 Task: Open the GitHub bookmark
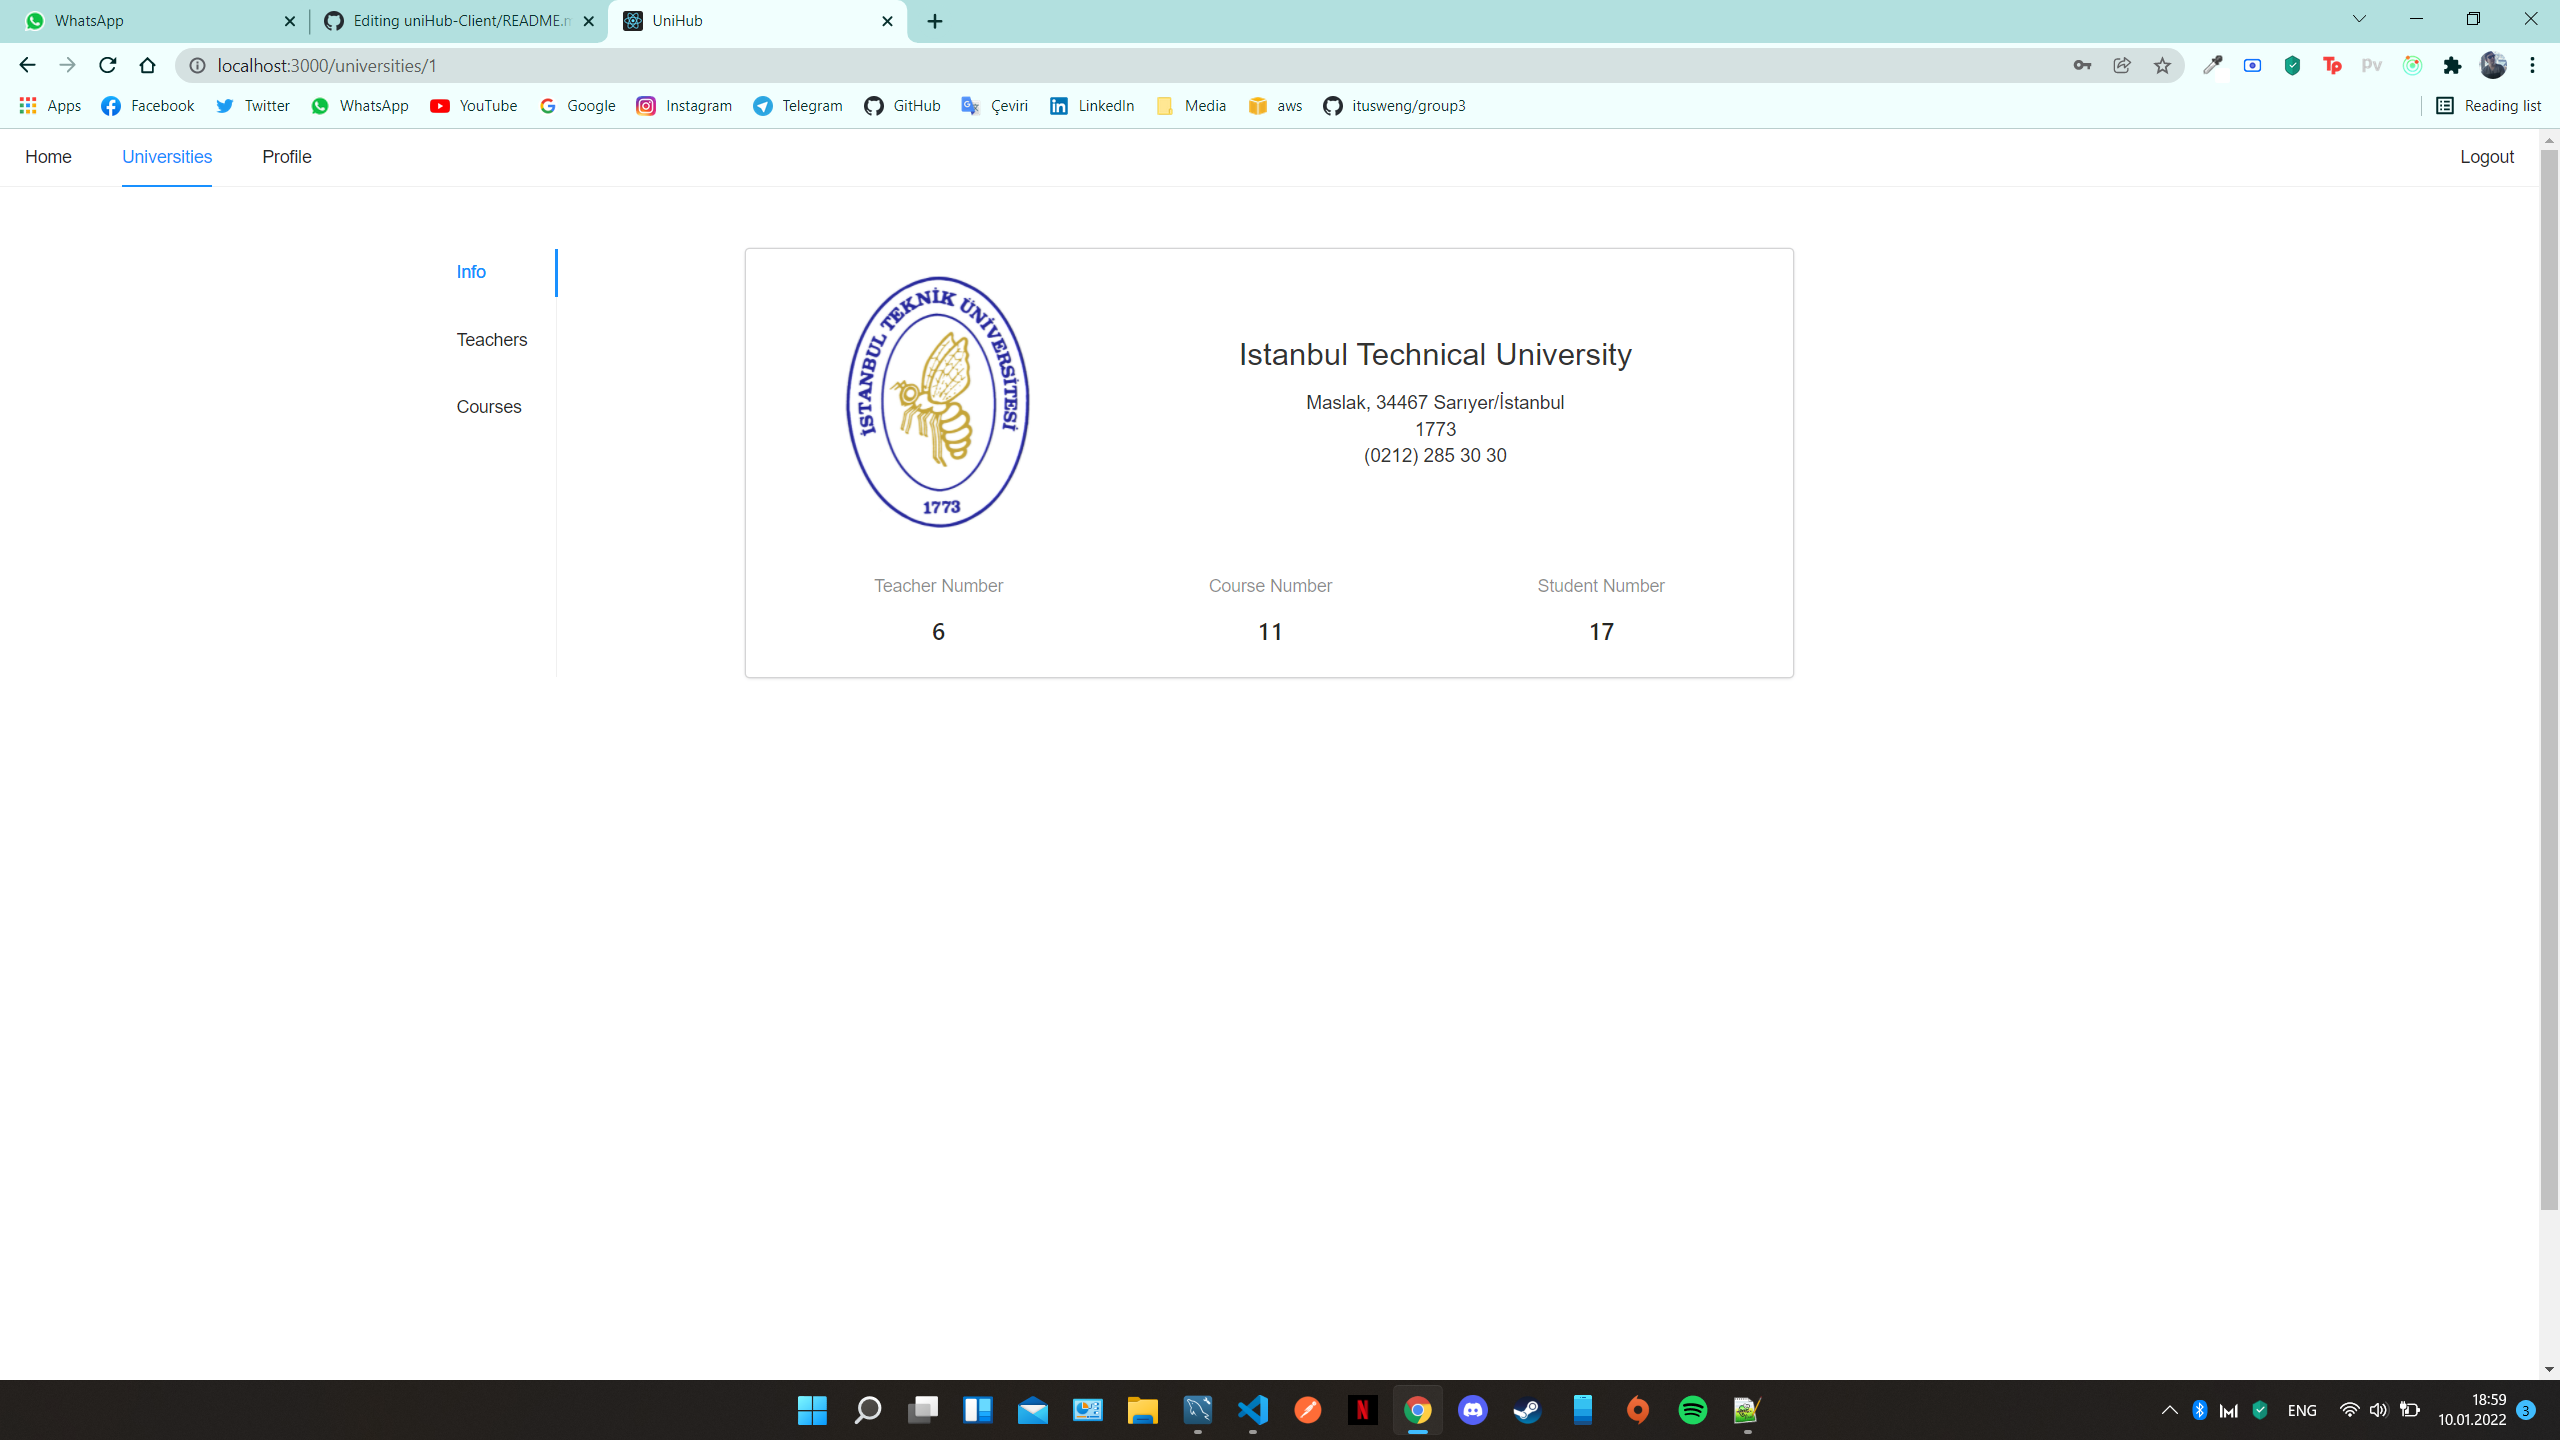tap(902, 105)
